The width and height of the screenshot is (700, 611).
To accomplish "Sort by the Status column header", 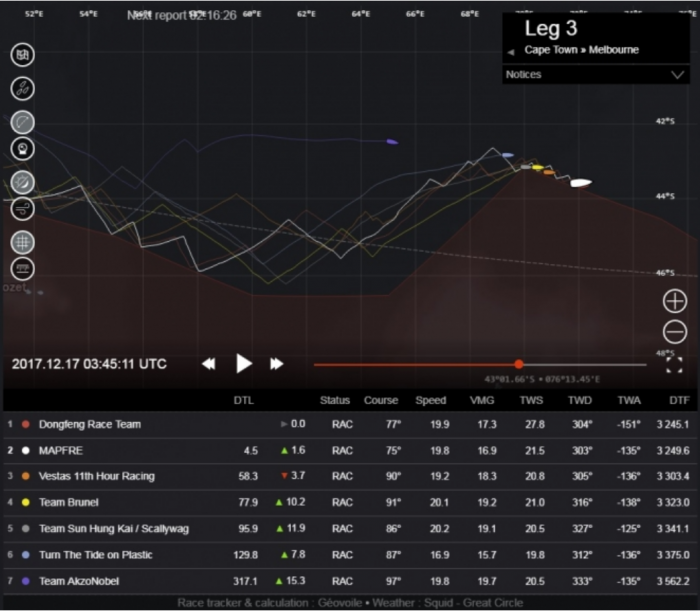I will point(335,400).
